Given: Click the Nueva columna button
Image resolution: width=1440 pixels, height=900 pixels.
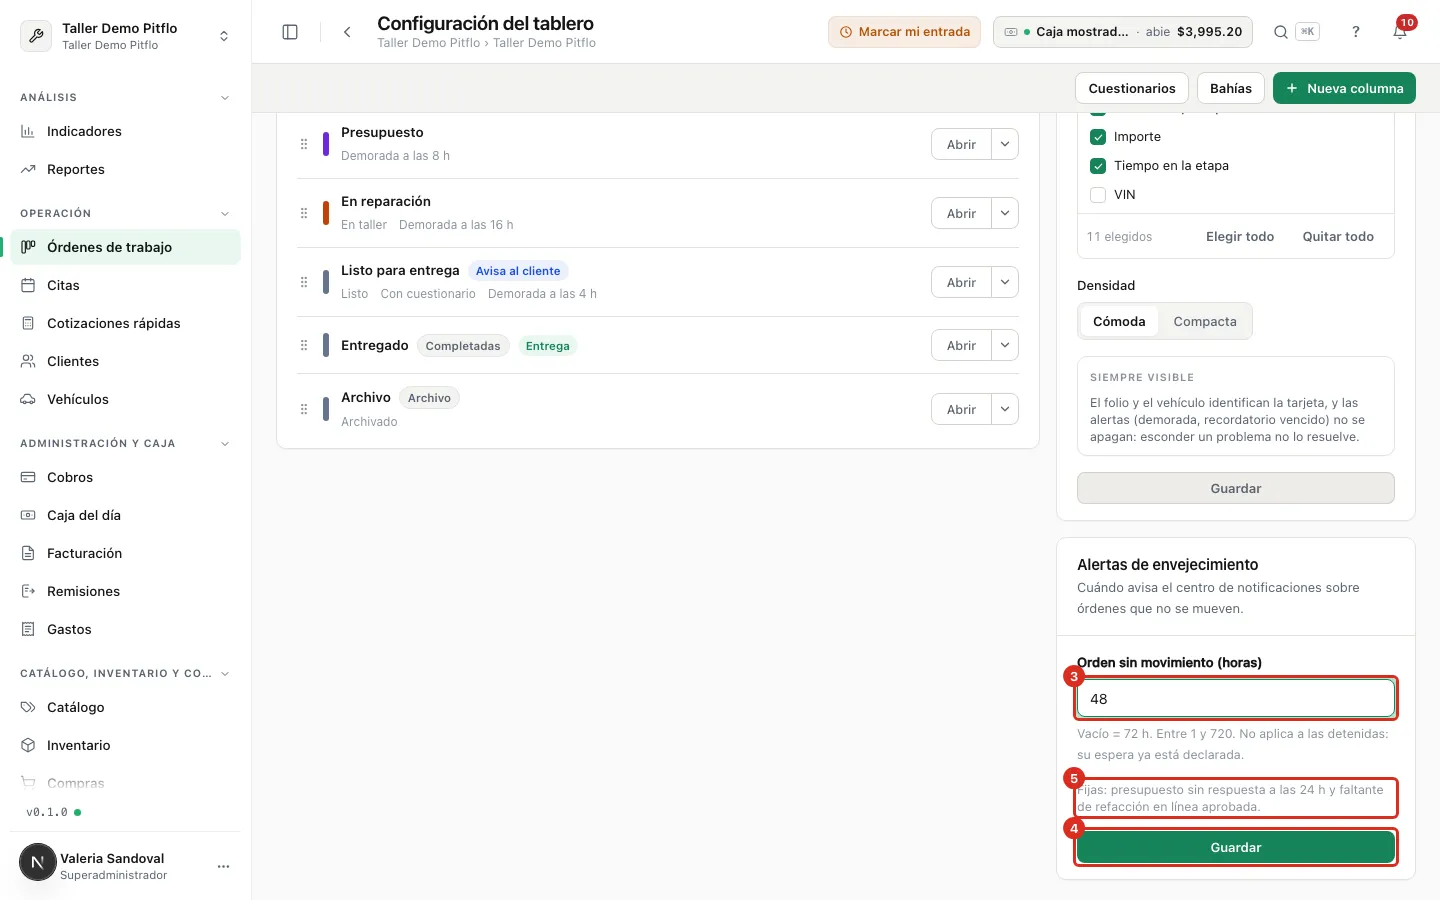Looking at the screenshot, I should [1344, 88].
